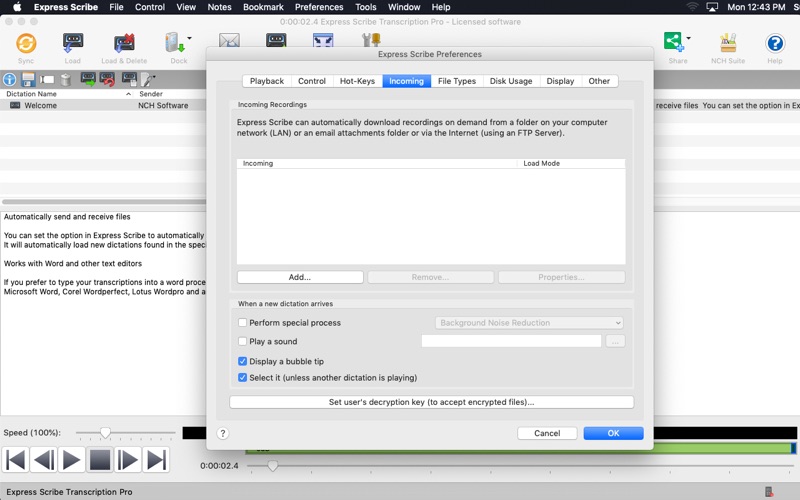The height and width of the screenshot is (500, 800).
Task: Adjust the Speed slider handle
Action: (x=105, y=433)
